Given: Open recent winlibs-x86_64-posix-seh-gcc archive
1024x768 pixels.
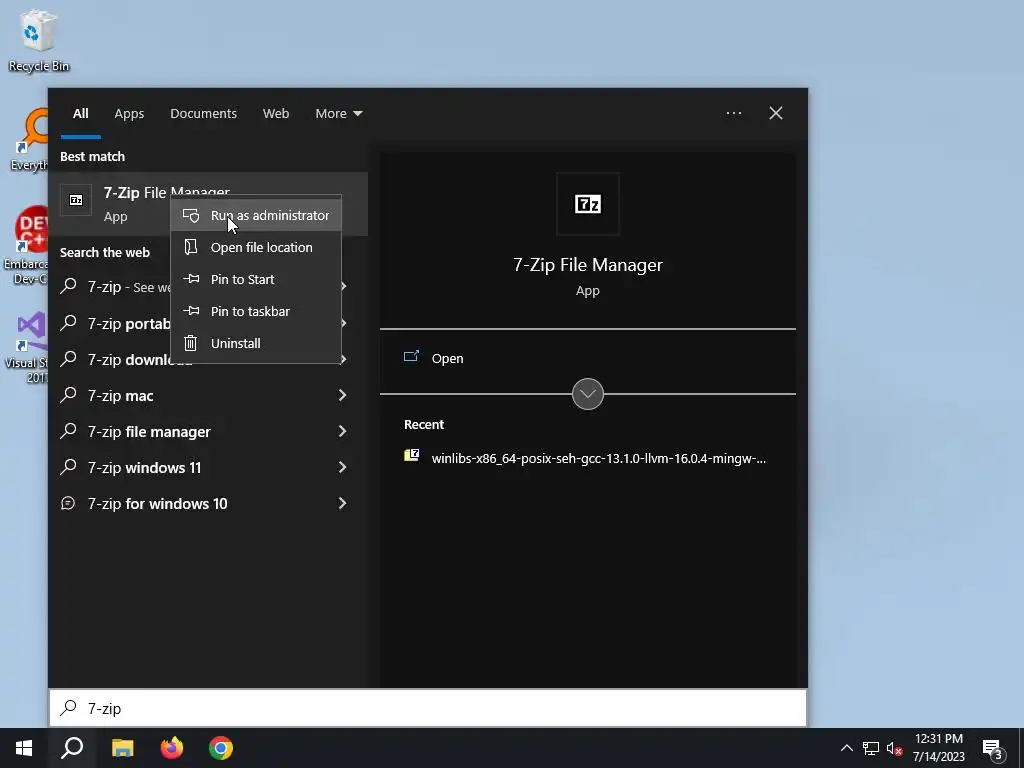Looking at the screenshot, I should pyautogui.click(x=599, y=458).
